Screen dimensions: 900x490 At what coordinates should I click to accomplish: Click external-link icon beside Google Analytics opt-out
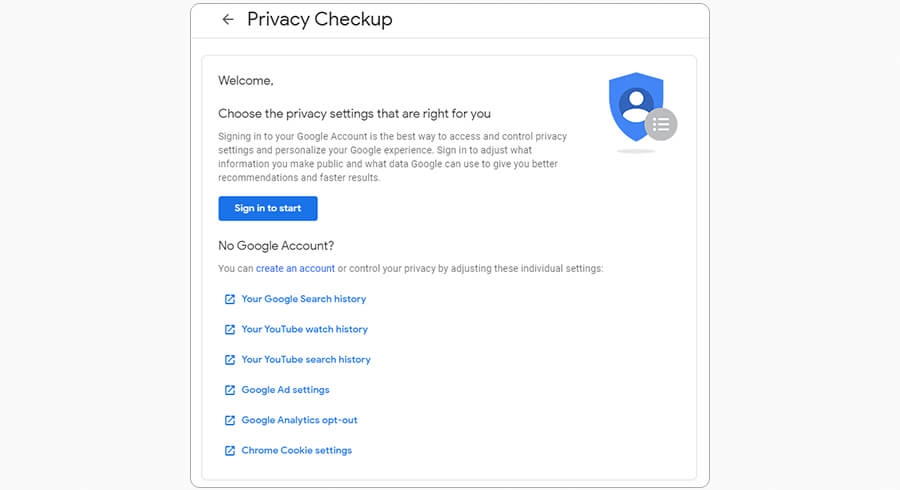click(230, 420)
